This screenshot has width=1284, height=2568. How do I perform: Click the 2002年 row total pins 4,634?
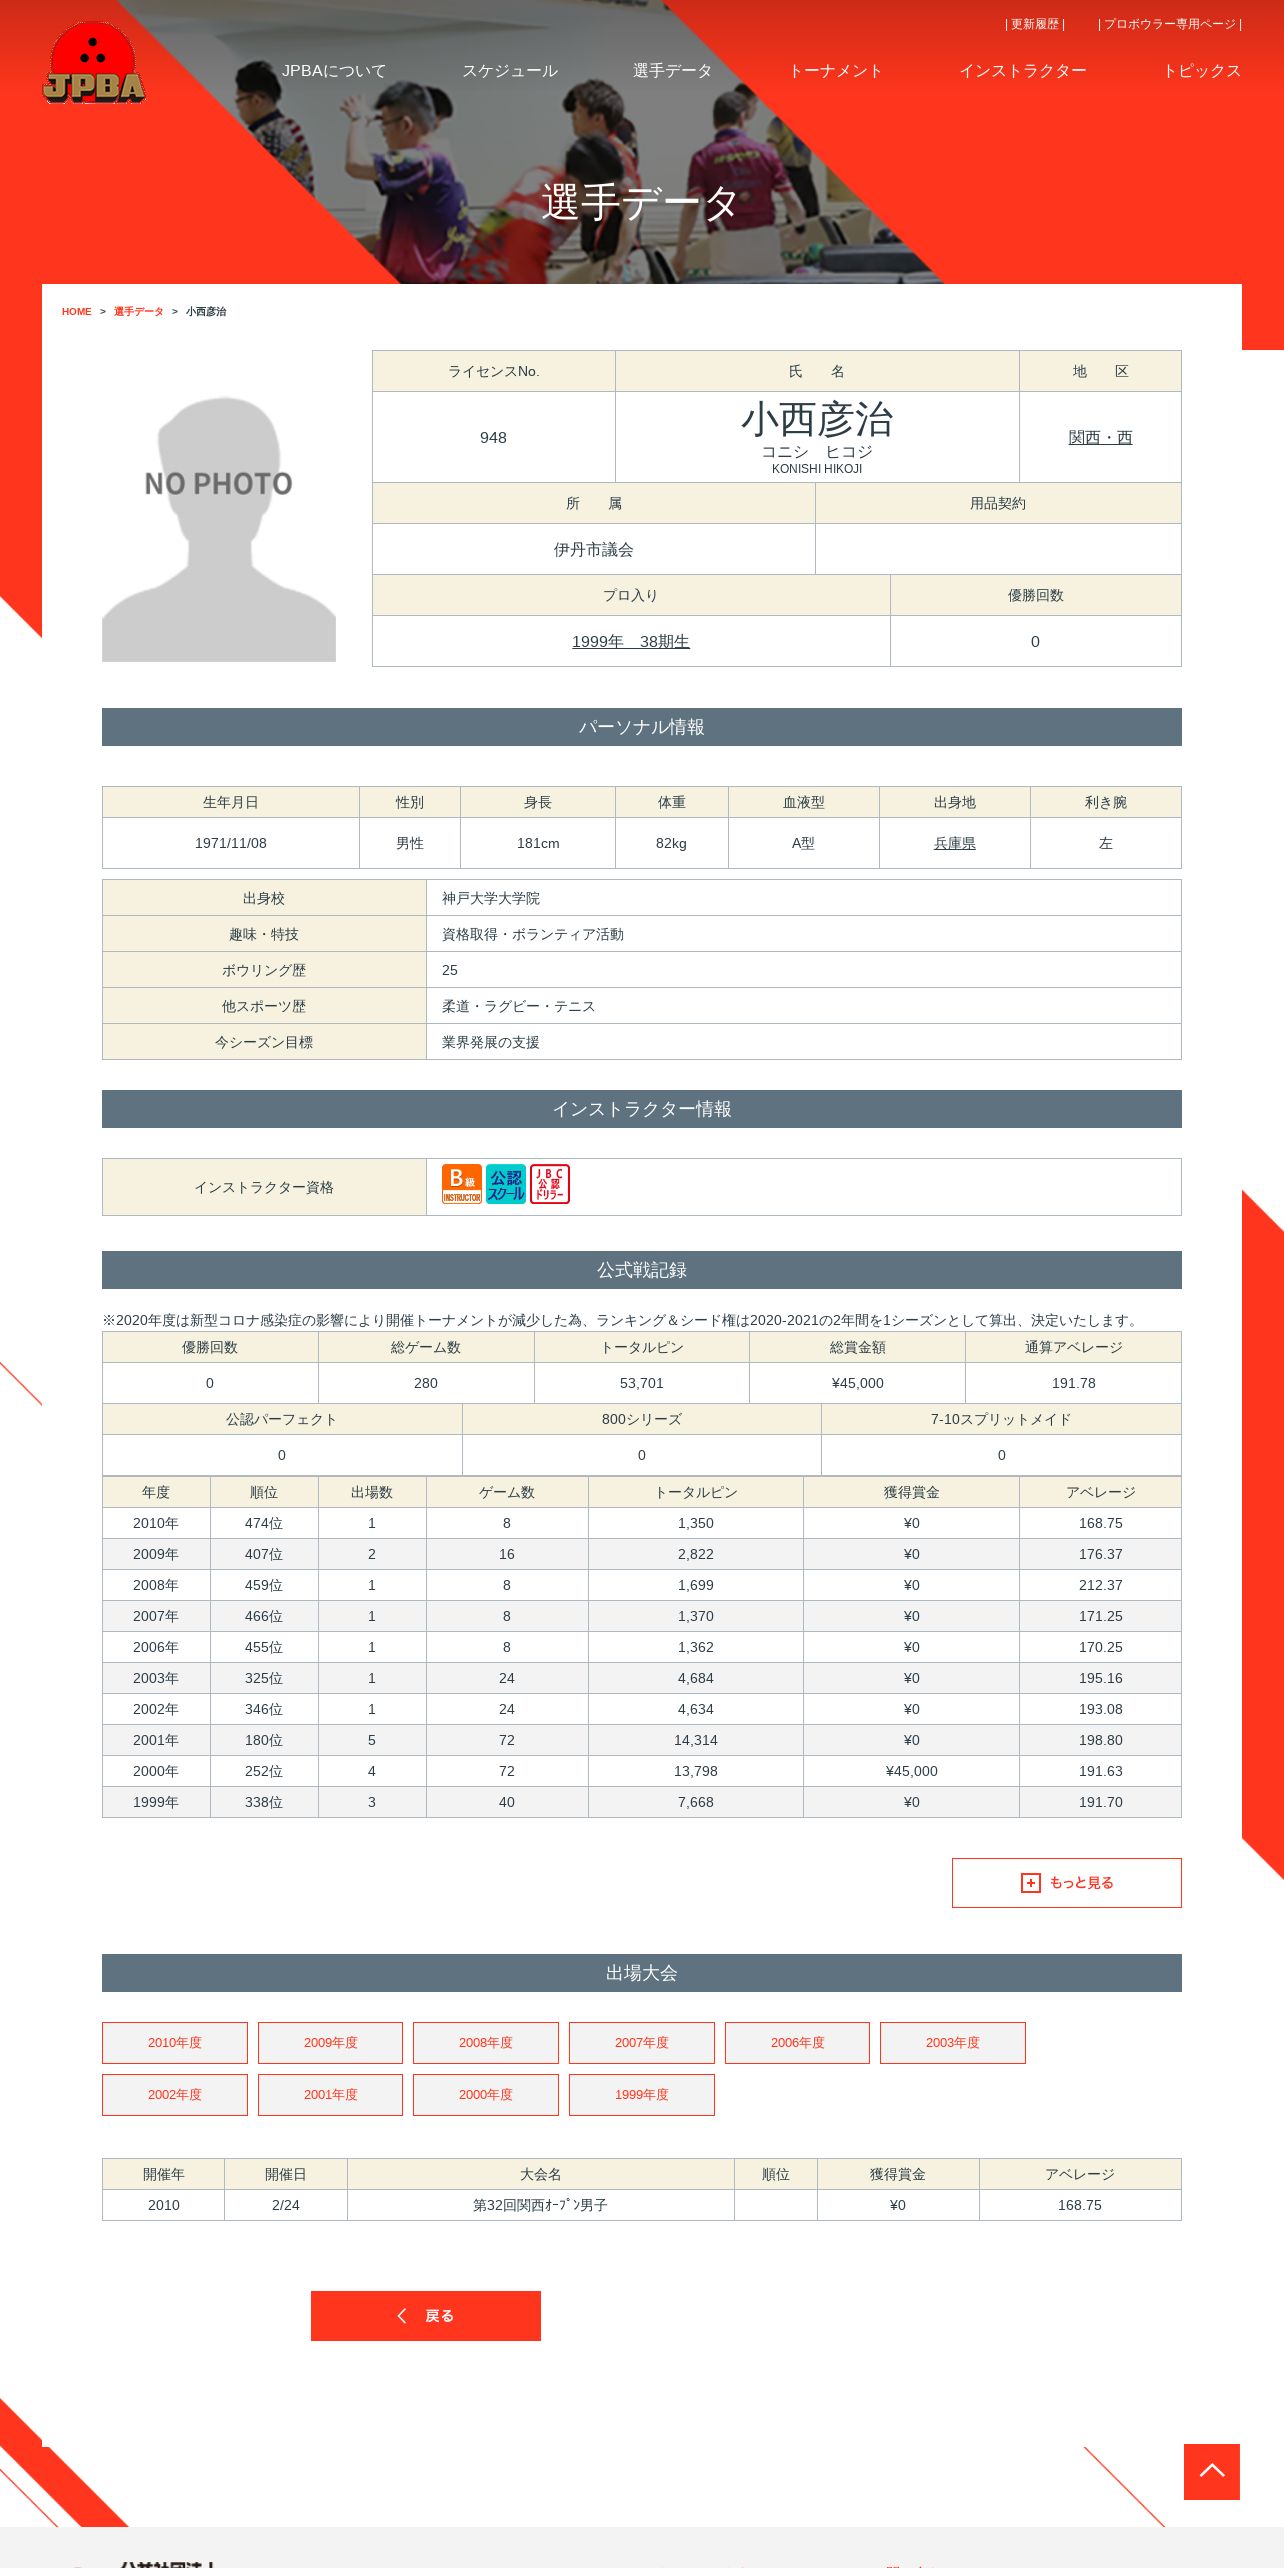(696, 1709)
